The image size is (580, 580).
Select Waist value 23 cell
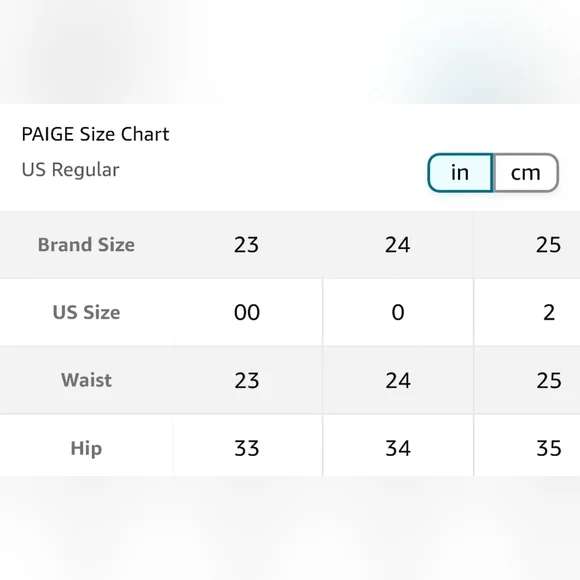247,380
